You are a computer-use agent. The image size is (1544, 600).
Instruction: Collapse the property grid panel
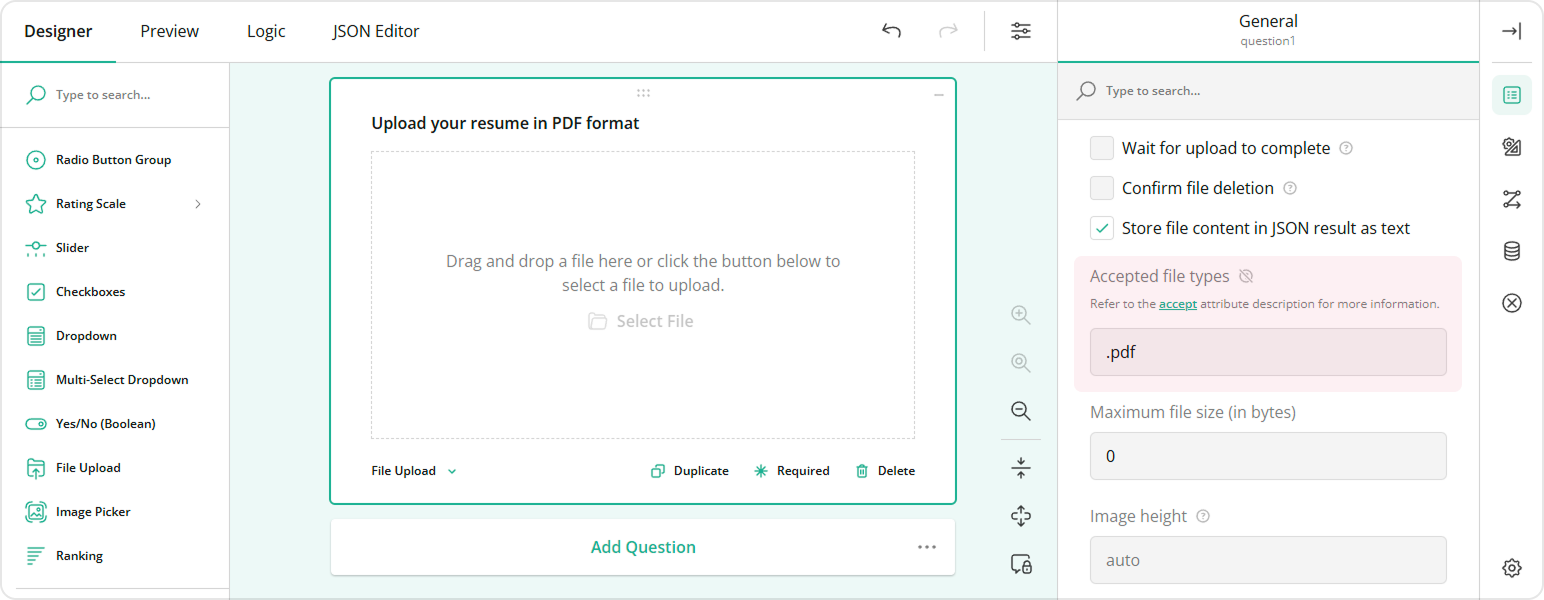coord(1512,31)
